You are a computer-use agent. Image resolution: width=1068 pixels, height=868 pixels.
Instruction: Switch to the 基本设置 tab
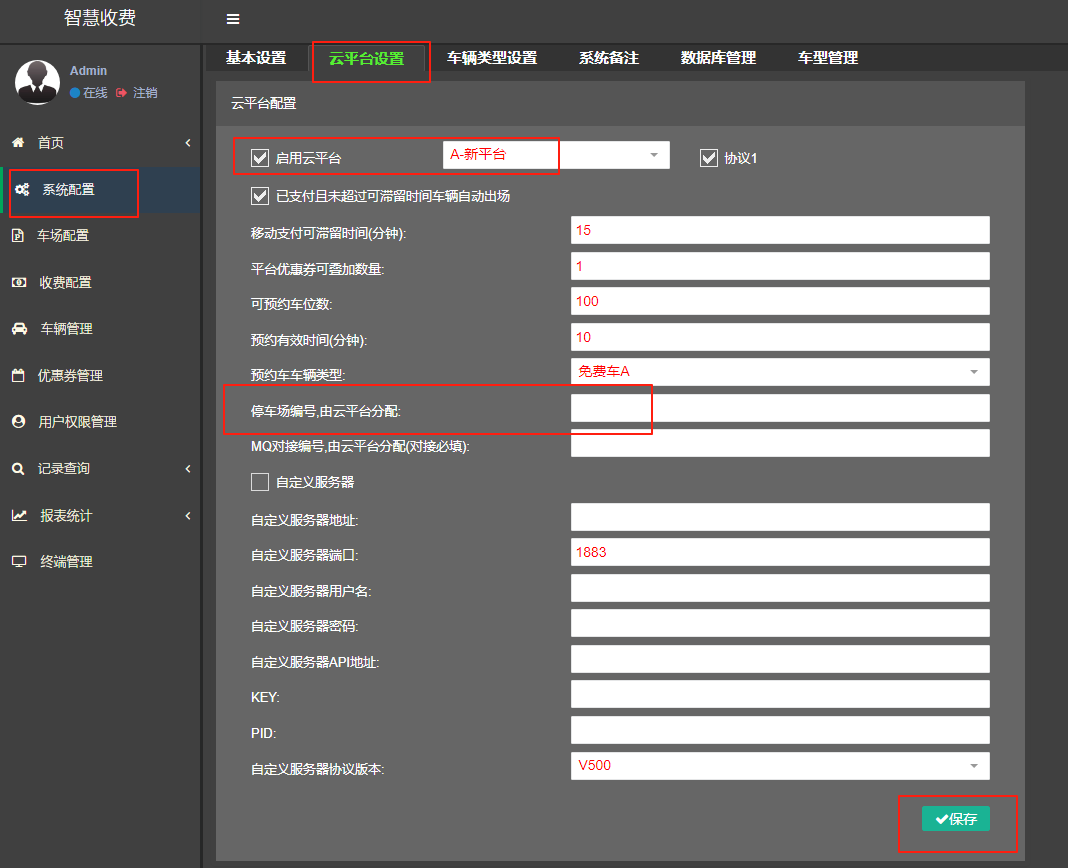tap(256, 58)
